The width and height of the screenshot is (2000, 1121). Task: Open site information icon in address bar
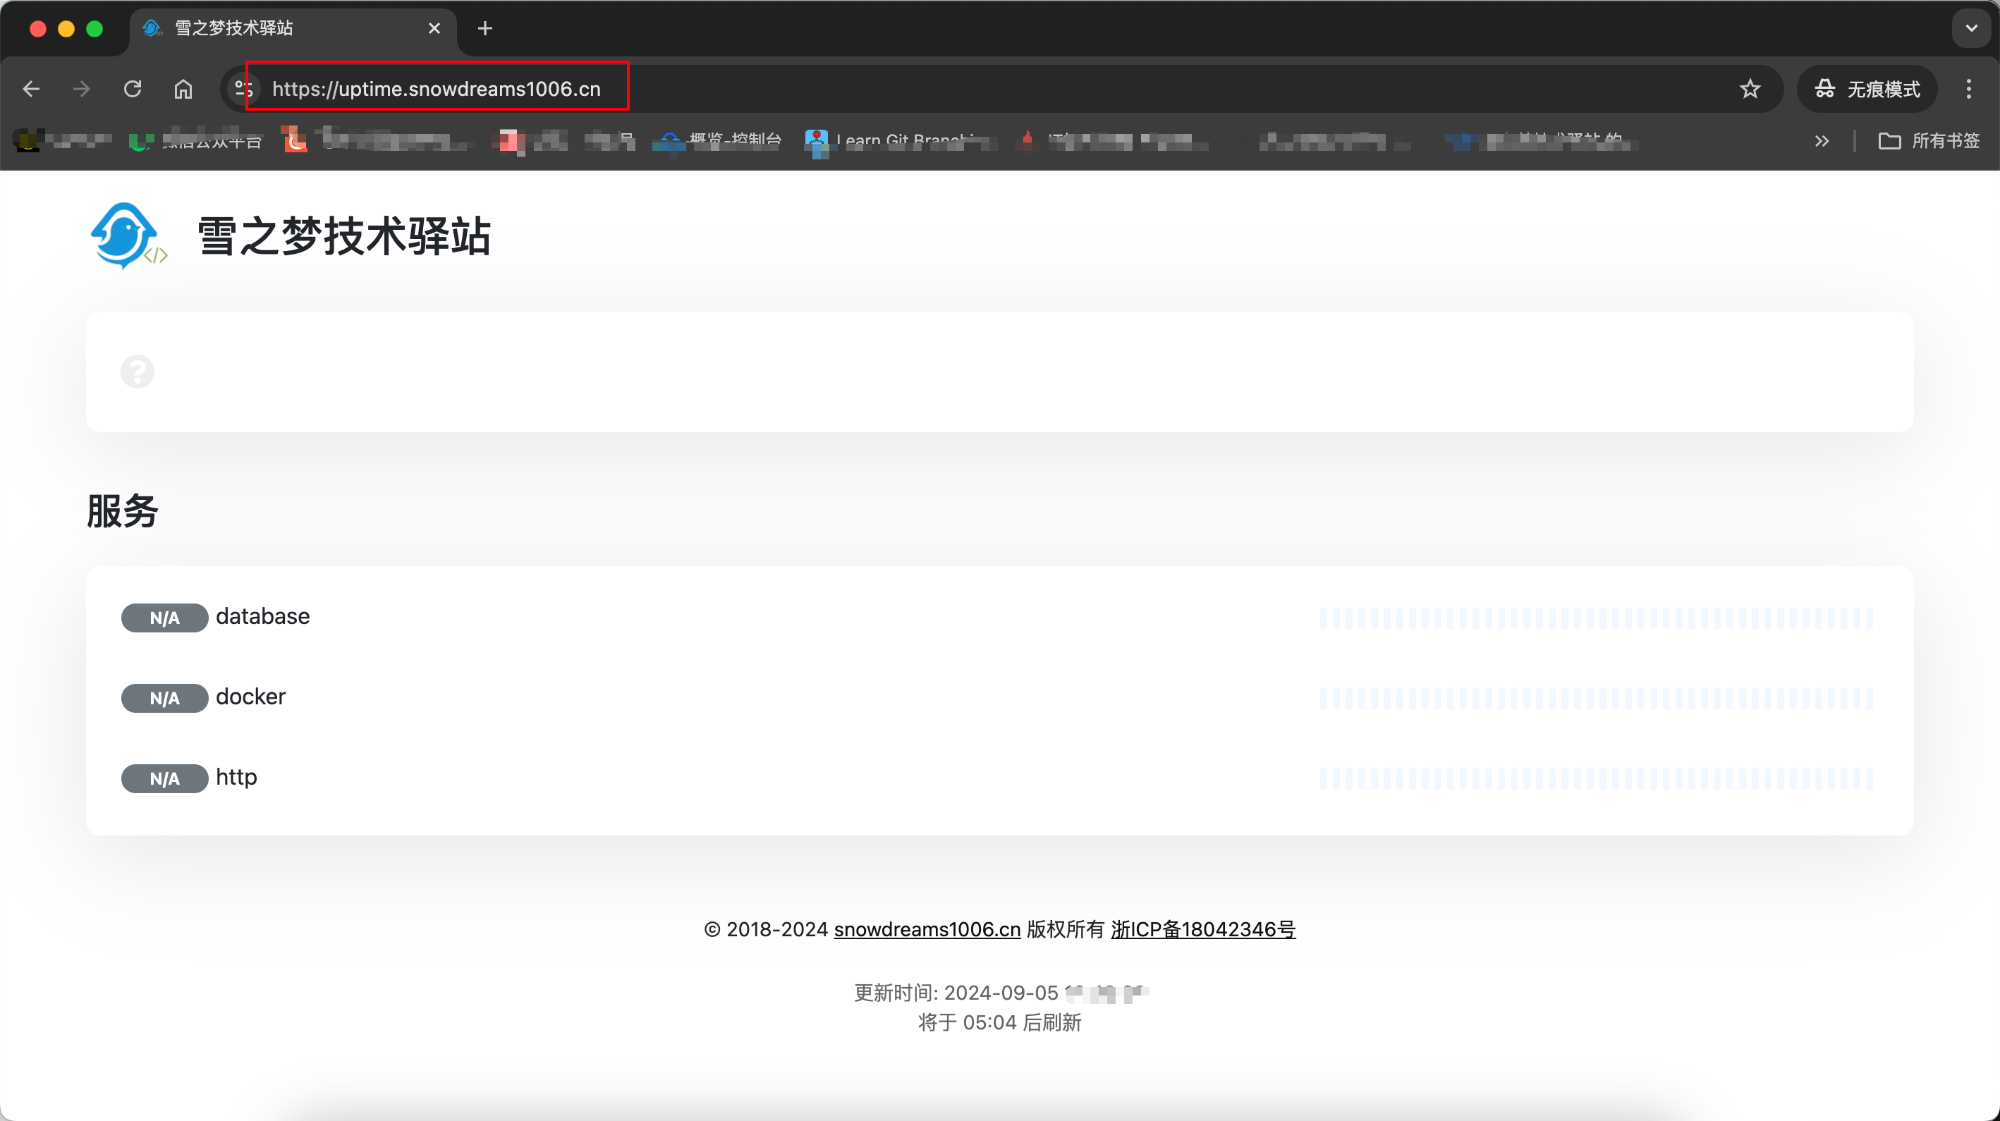click(243, 89)
